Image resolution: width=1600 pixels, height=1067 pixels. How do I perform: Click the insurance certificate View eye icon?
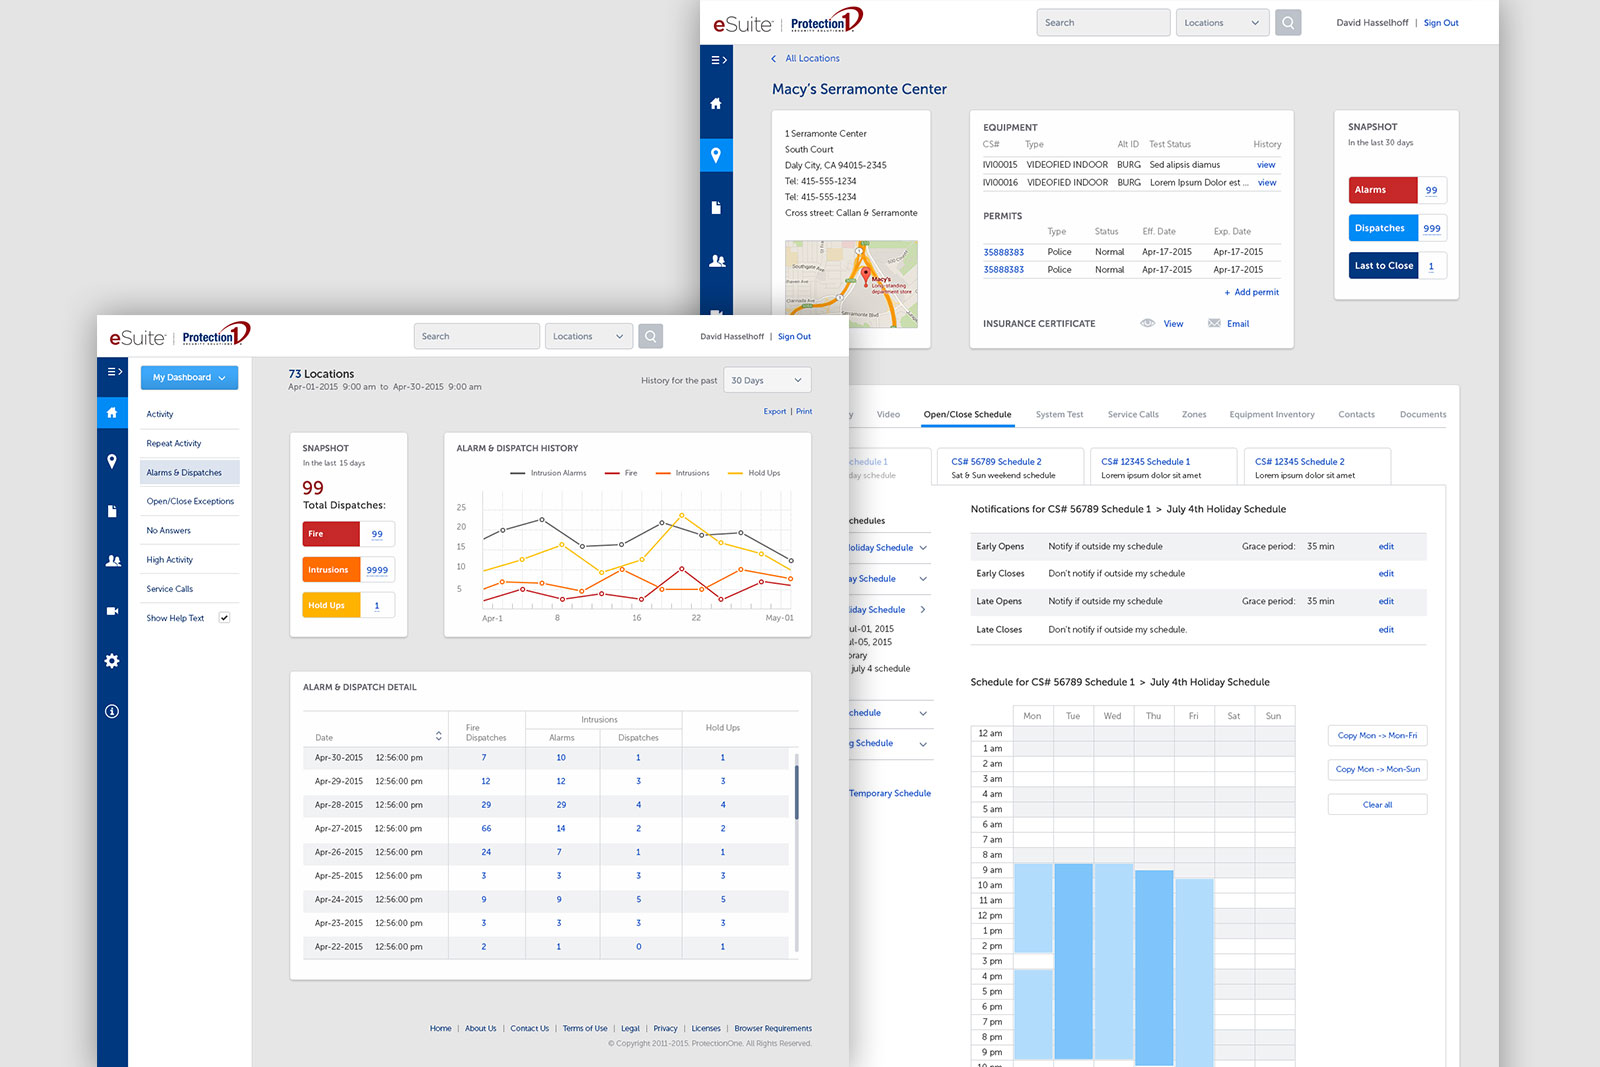pyautogui.click(x=1147, y=323)
